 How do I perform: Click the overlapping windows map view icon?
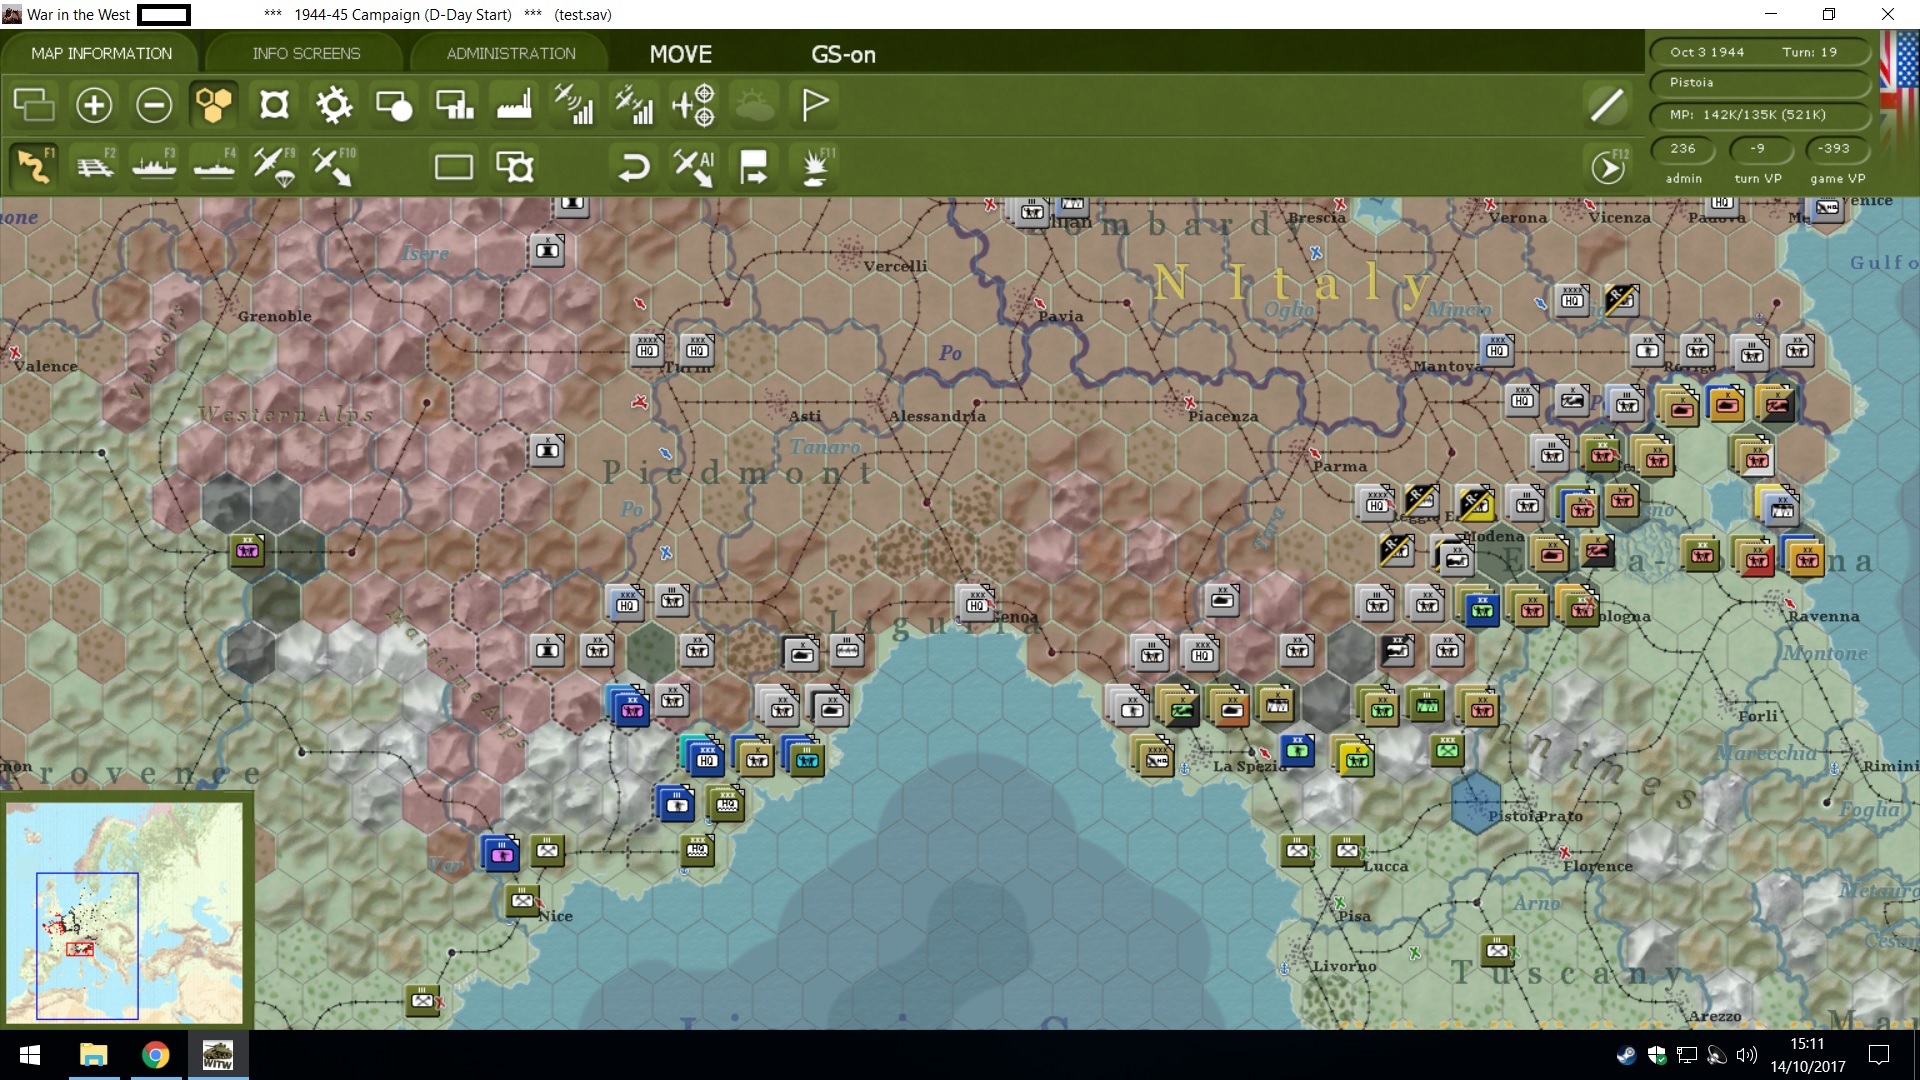tap(34, 104)
